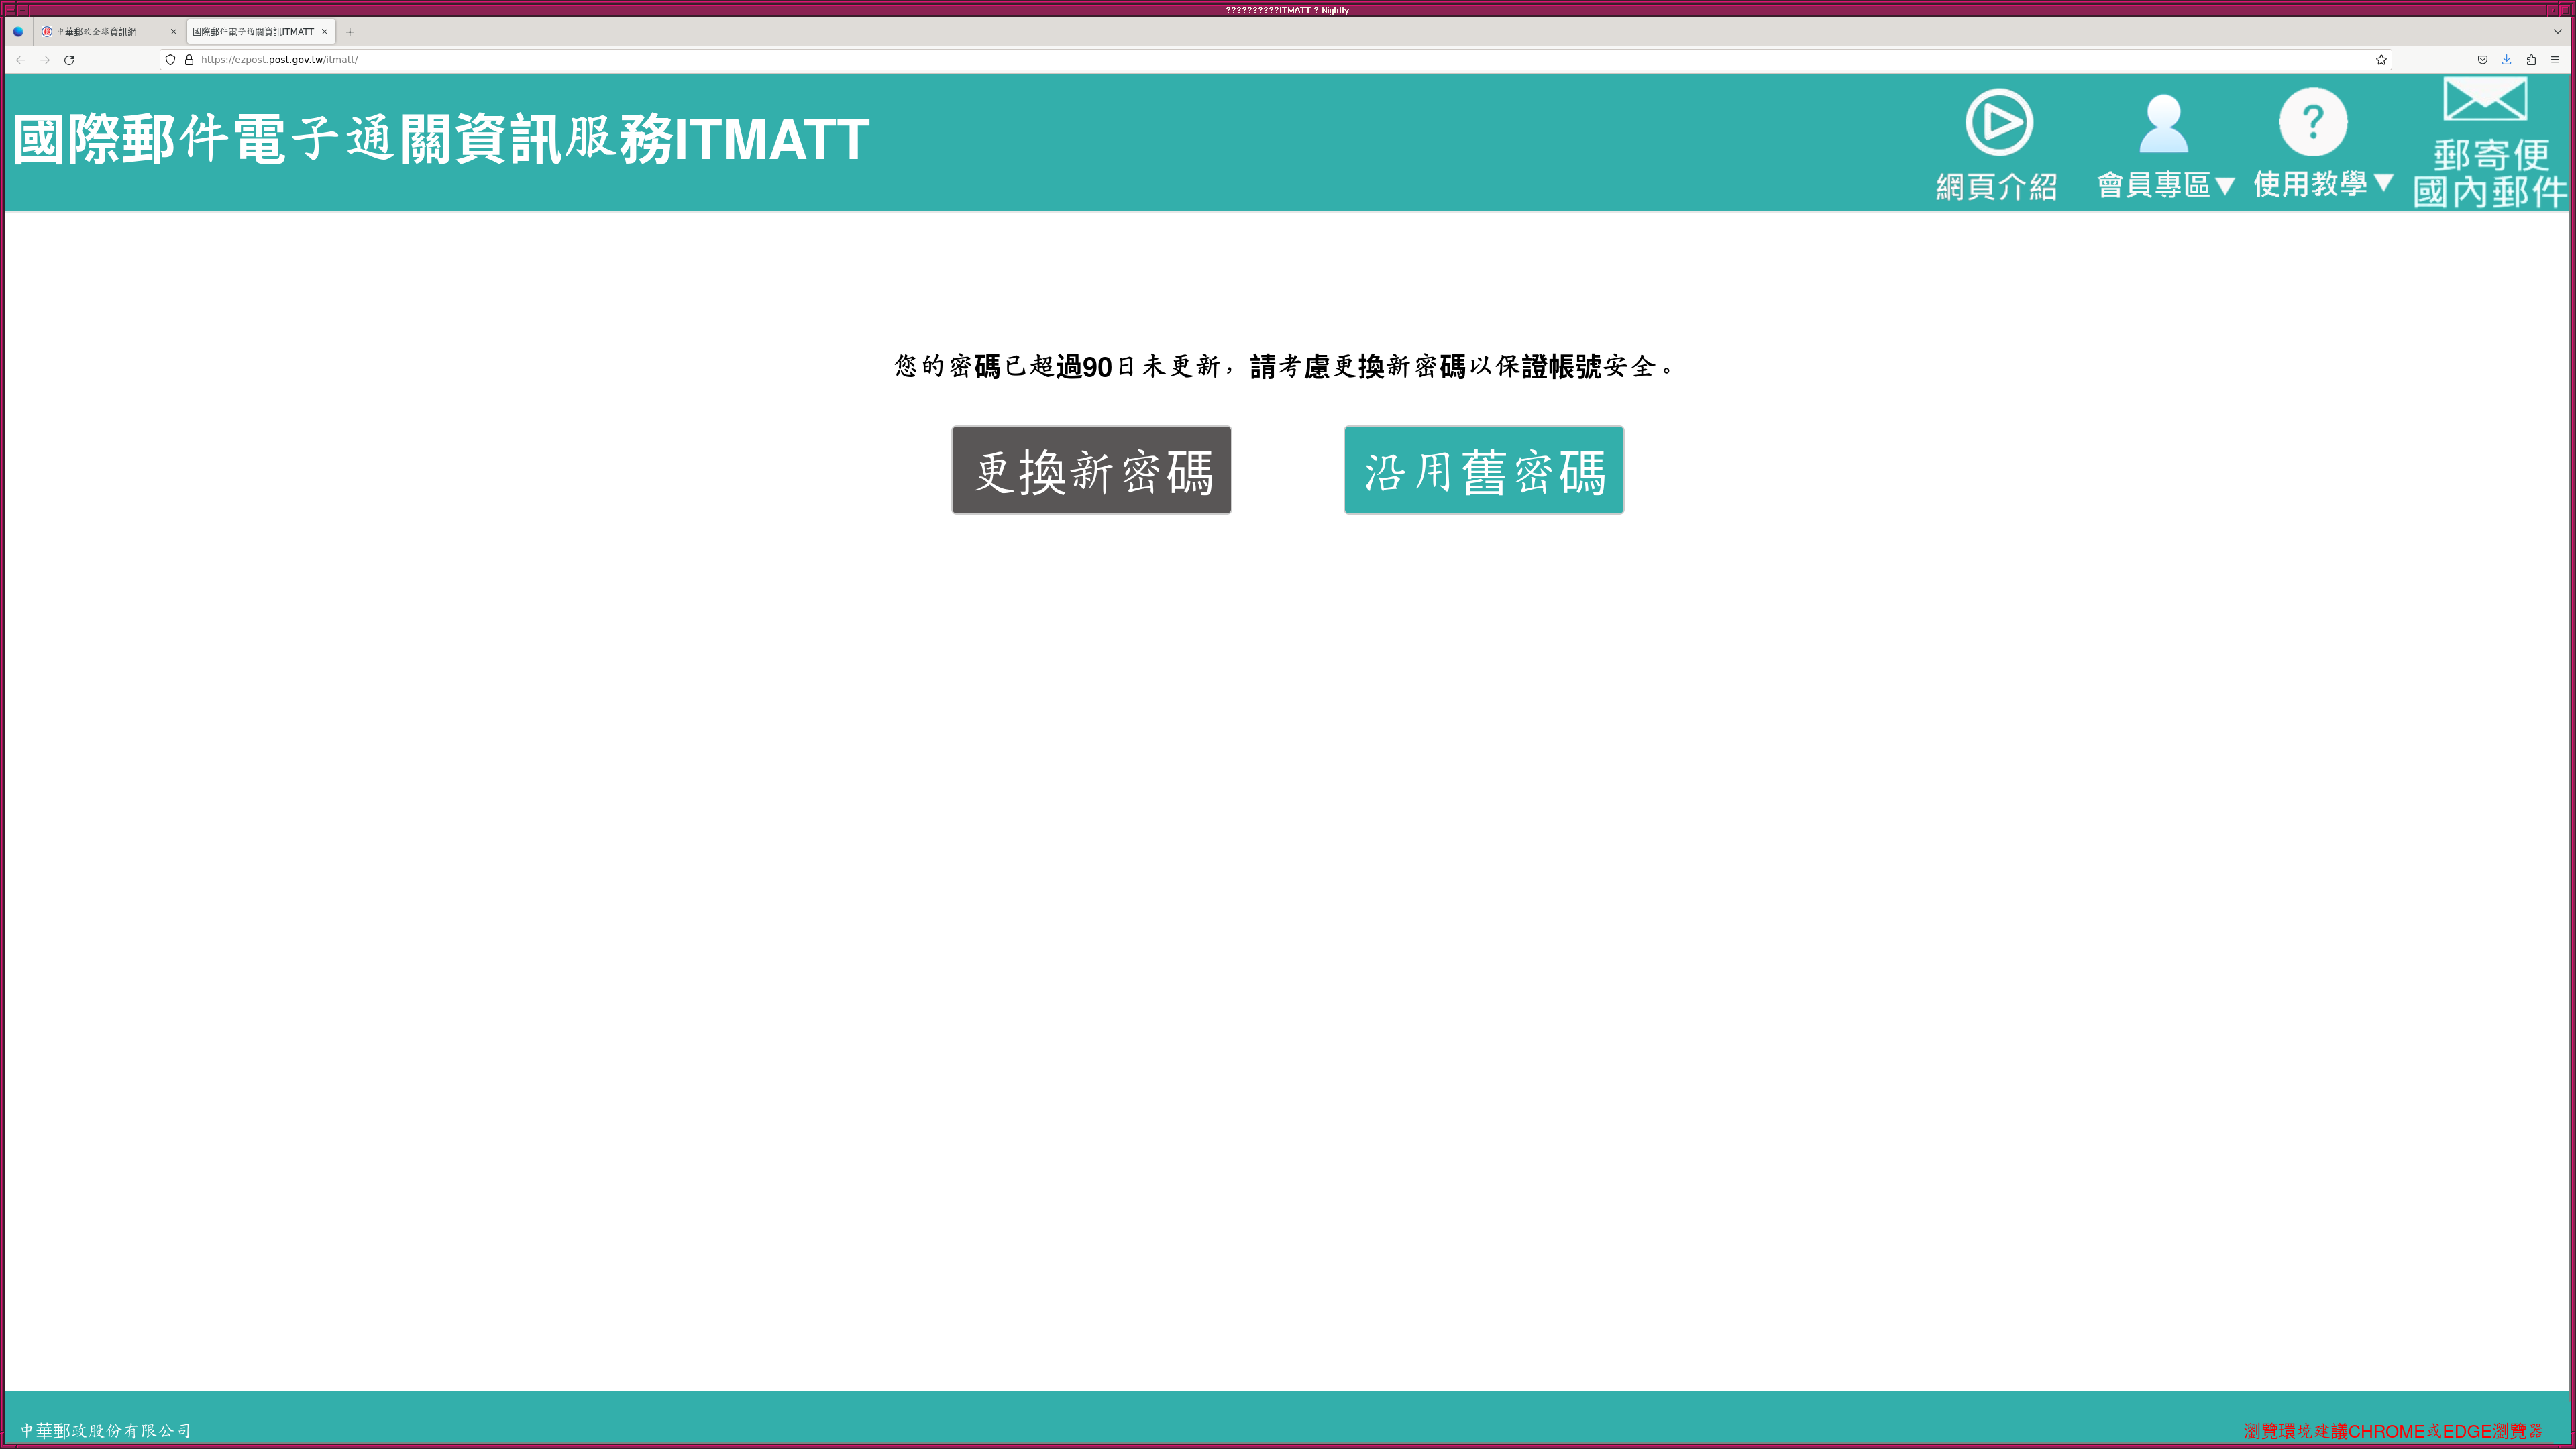The width and height of the screenshot is (2576, 1449).
Task: Click the 郵寄便國內郵件 envelope icon
Action: coord(2485,100)
